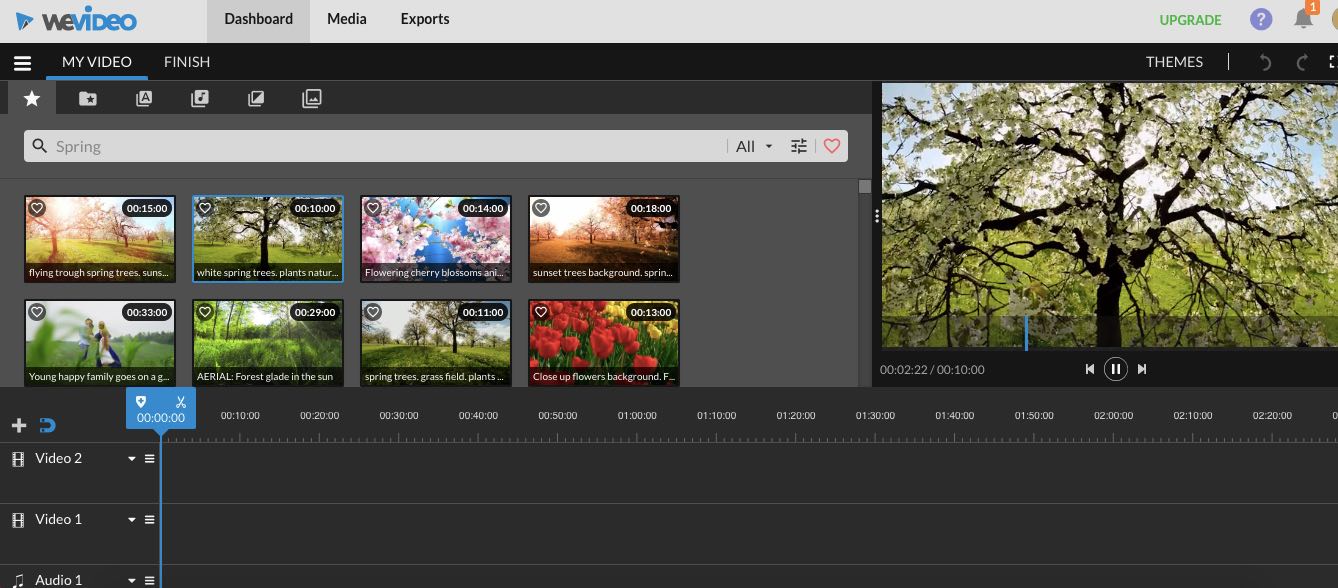Open the Audio library tab icon
The width and height of the screenshot is (1338, 588).
[x=200, y=98]
